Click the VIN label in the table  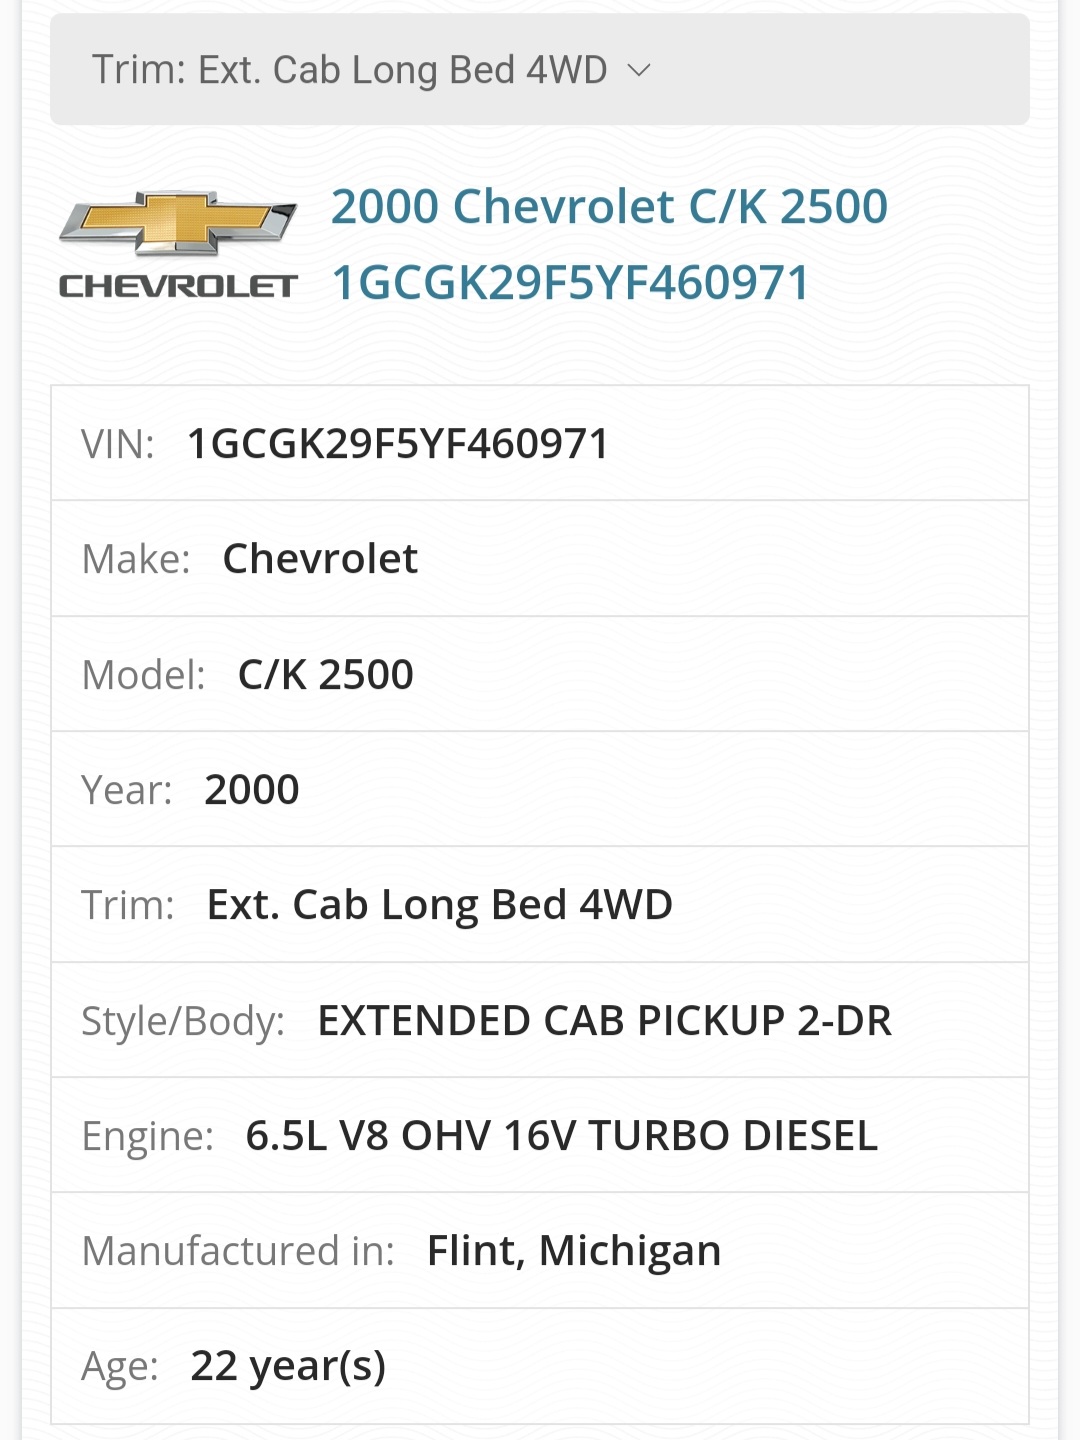pyautogui.click(x=118, y=444)
